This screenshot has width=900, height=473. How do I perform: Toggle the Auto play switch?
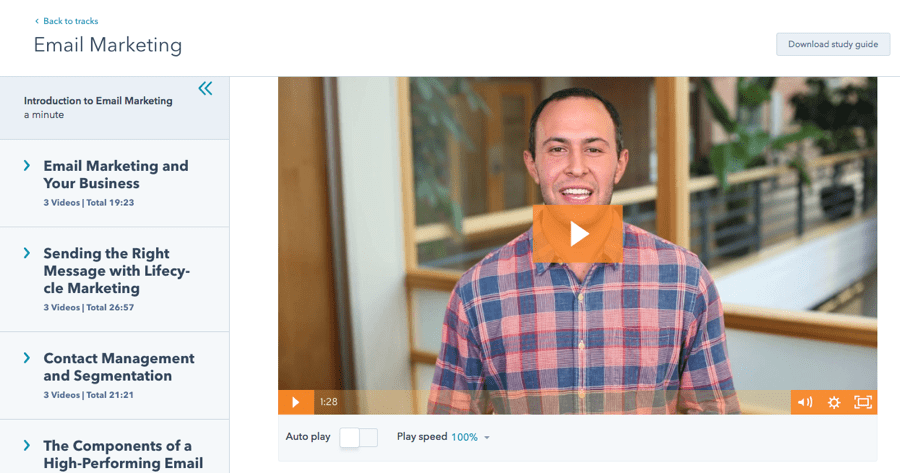(358, 437)
